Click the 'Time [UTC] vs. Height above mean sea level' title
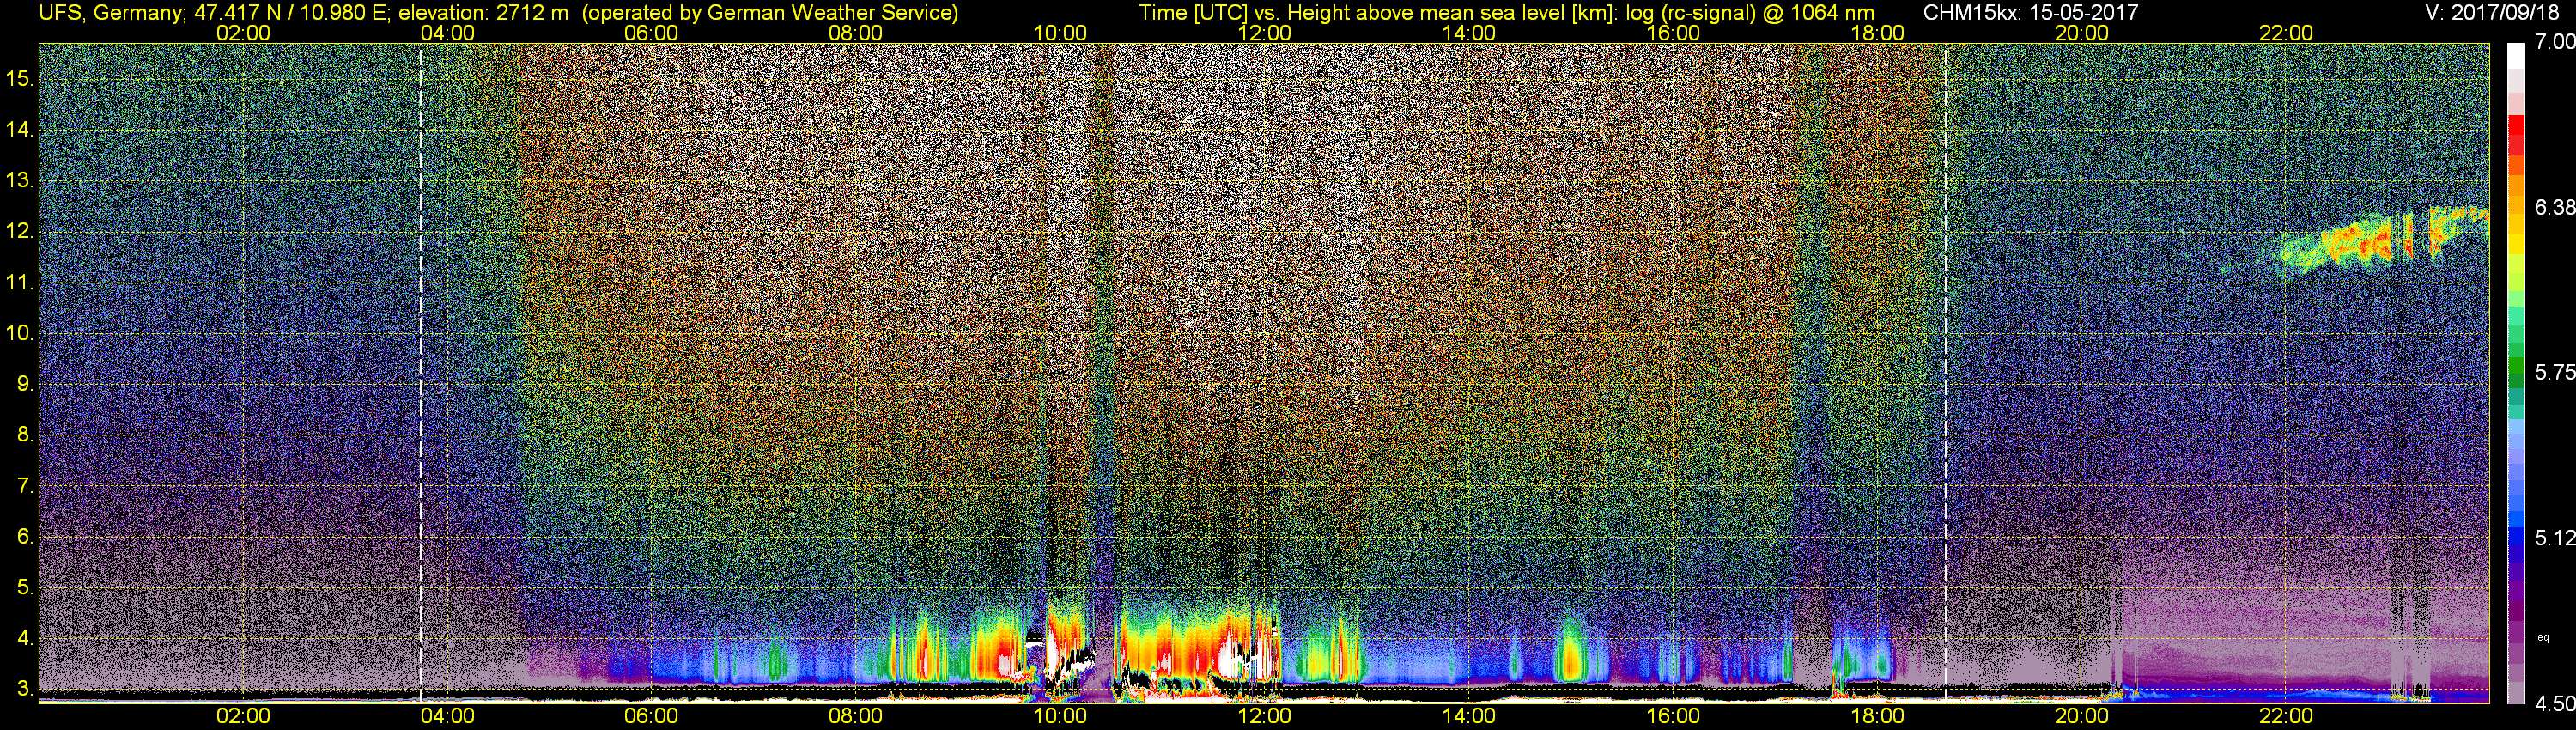This screenshot has height=730, width=2576. pos(1375,12)
